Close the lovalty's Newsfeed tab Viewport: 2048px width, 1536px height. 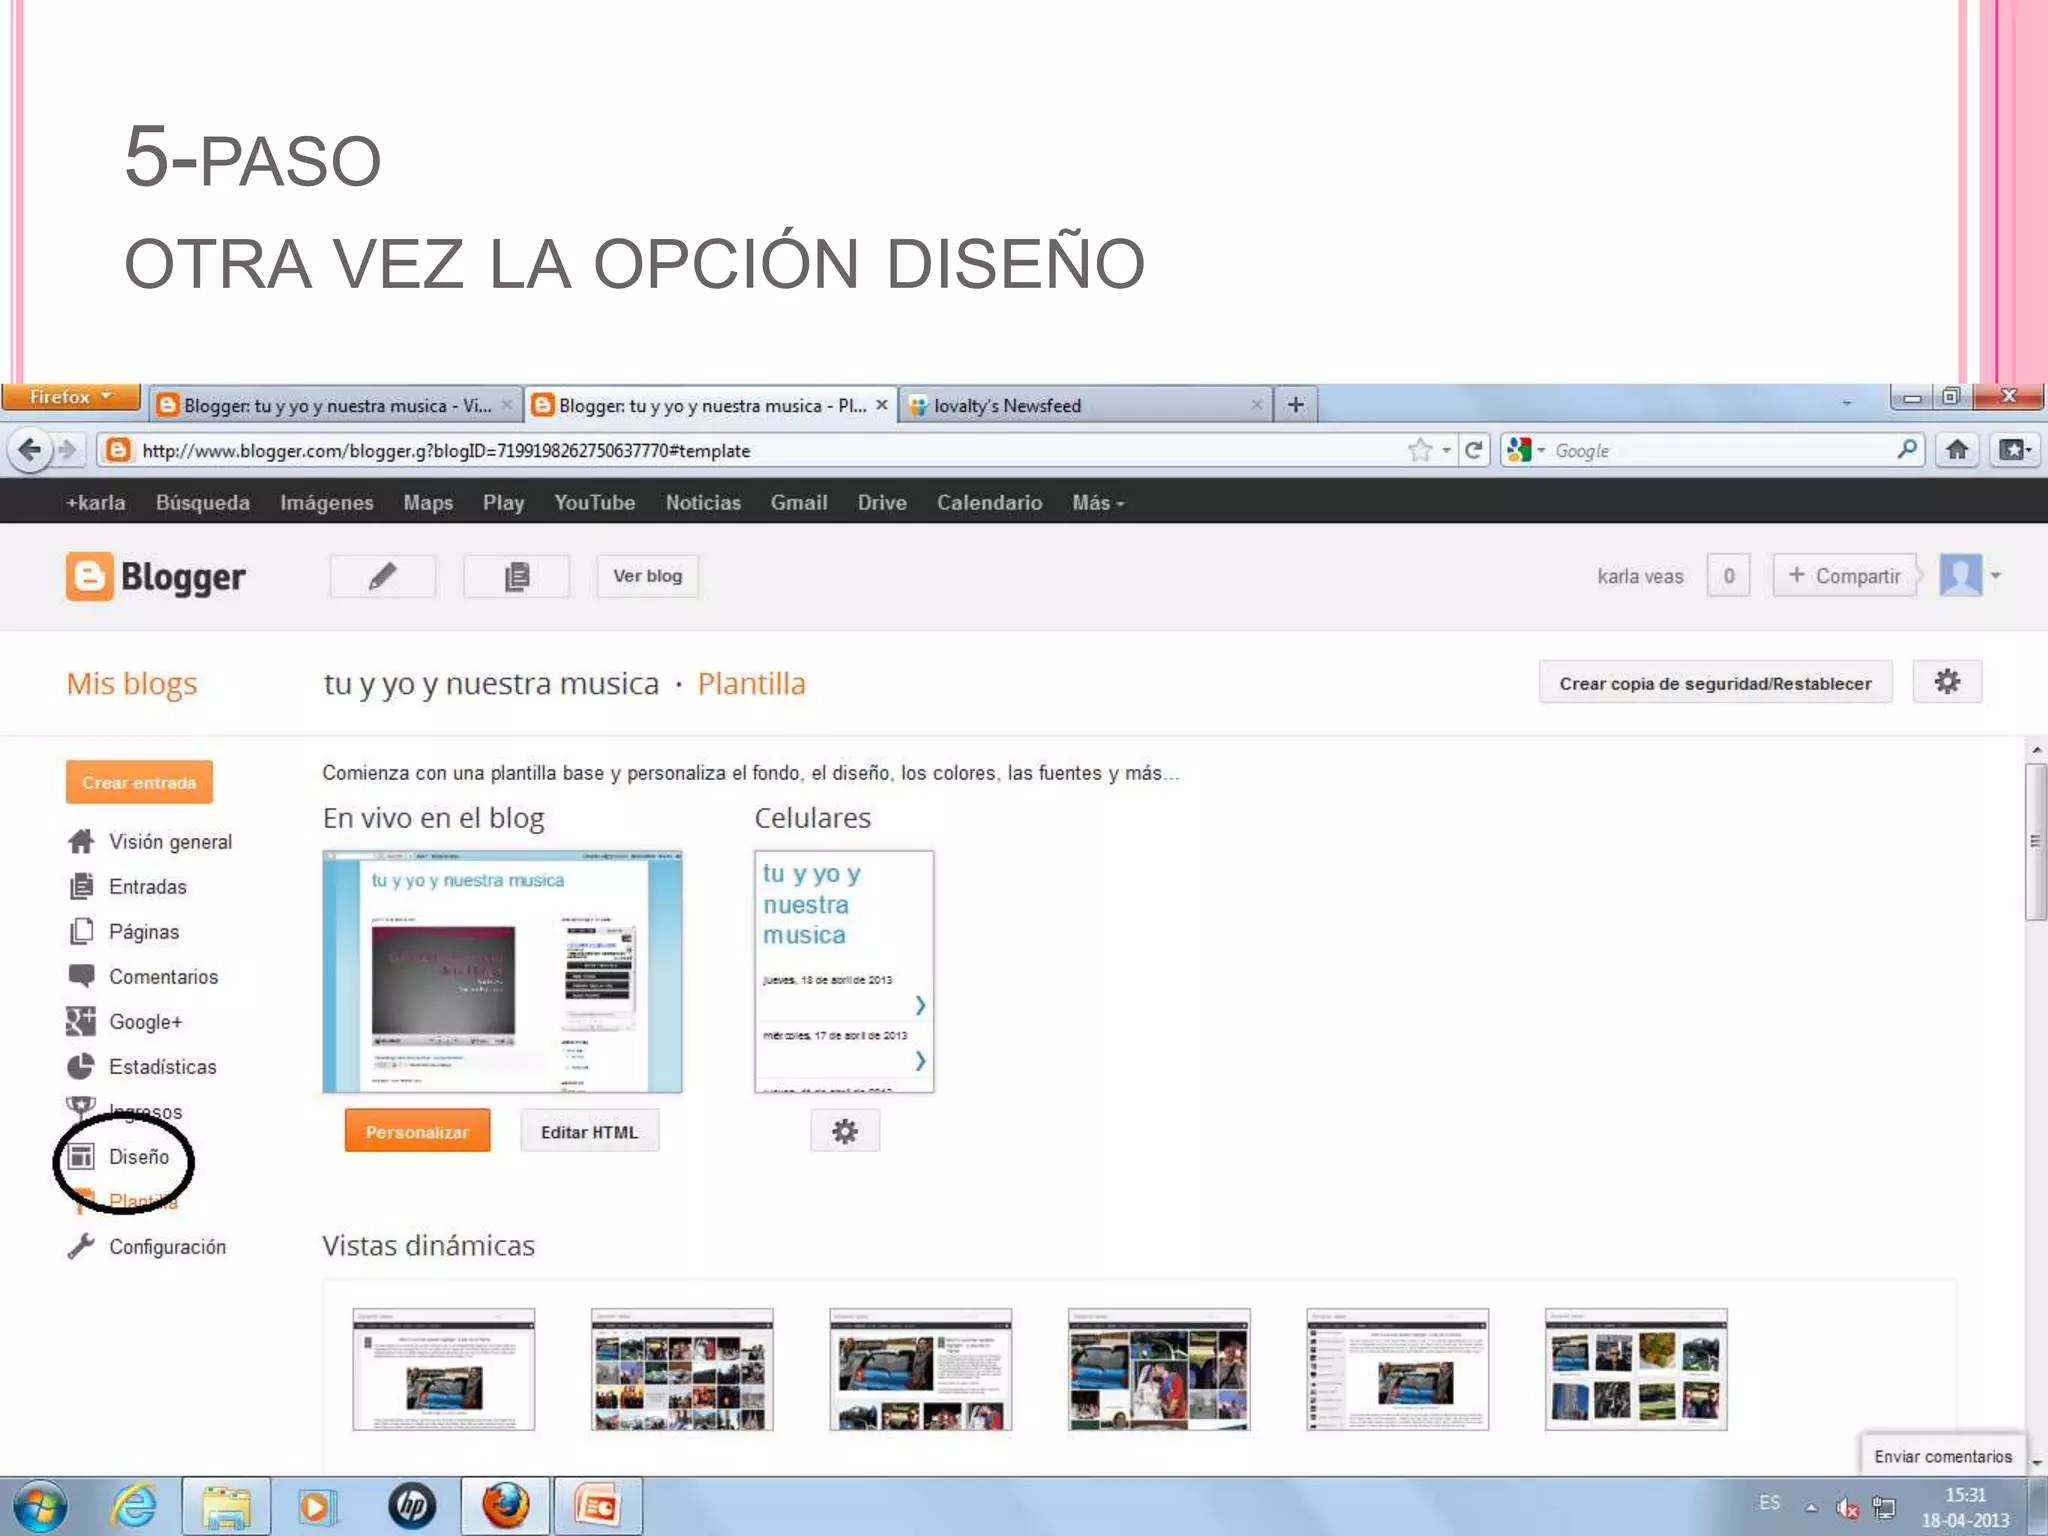click(1256, 405)
